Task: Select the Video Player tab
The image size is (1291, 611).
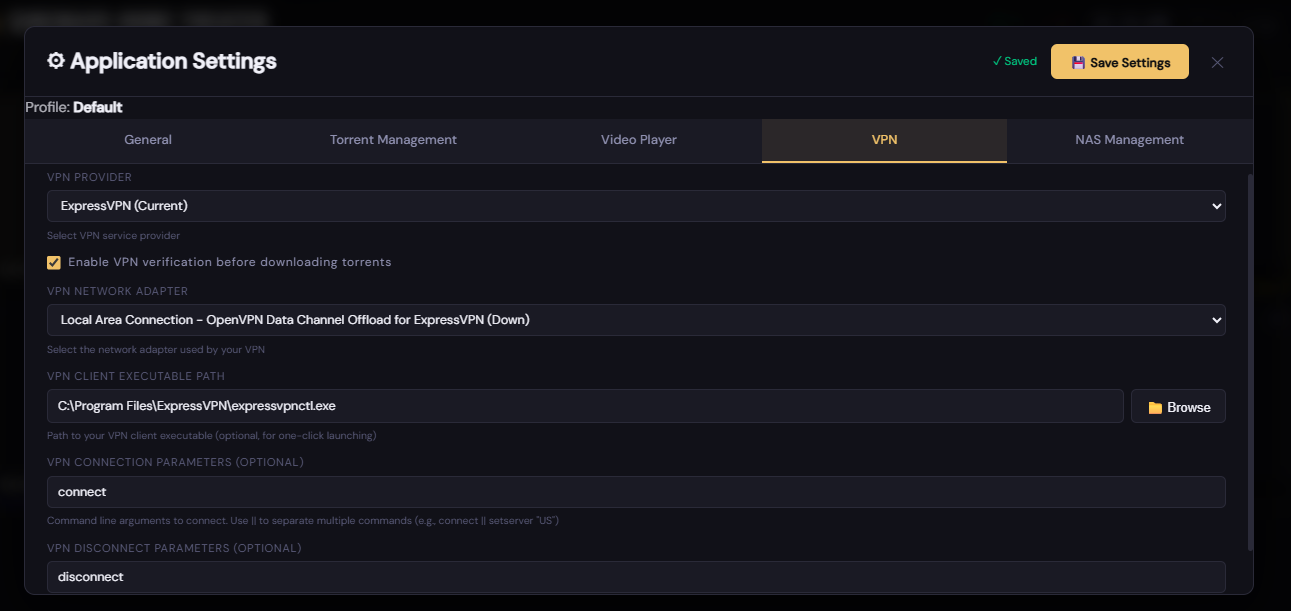Action: (638, 140)
